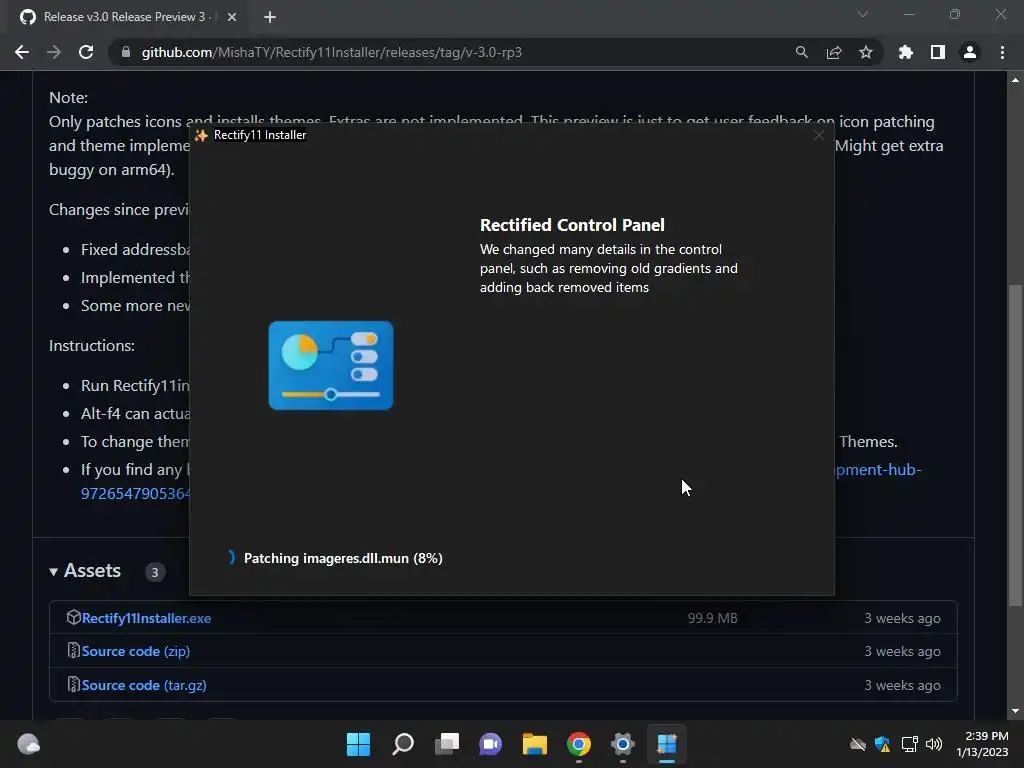Click the lock icon in address bar
Viewport: 1024px width, 768px height.
click(x=125, y=52)
